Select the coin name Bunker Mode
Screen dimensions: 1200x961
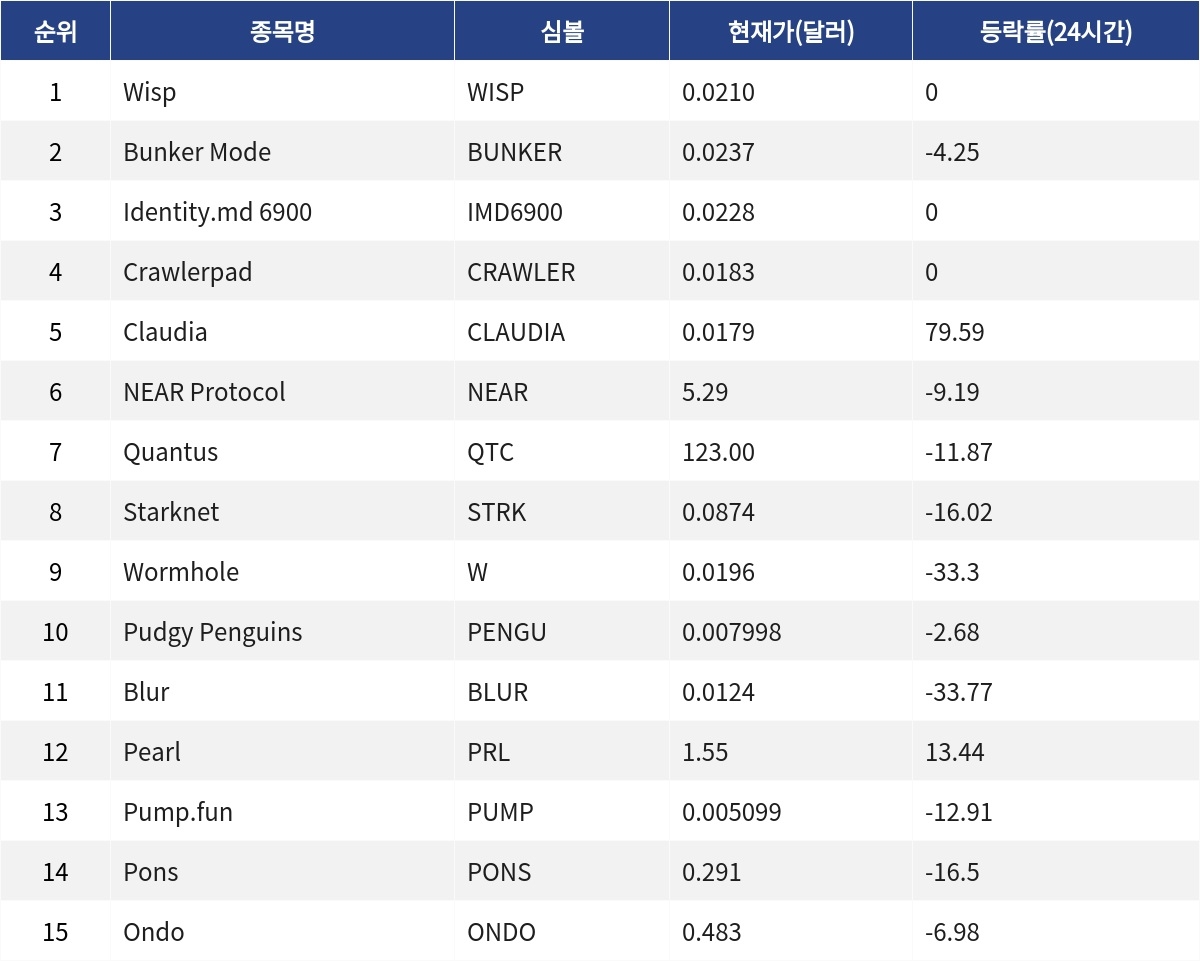pos(197,152)
